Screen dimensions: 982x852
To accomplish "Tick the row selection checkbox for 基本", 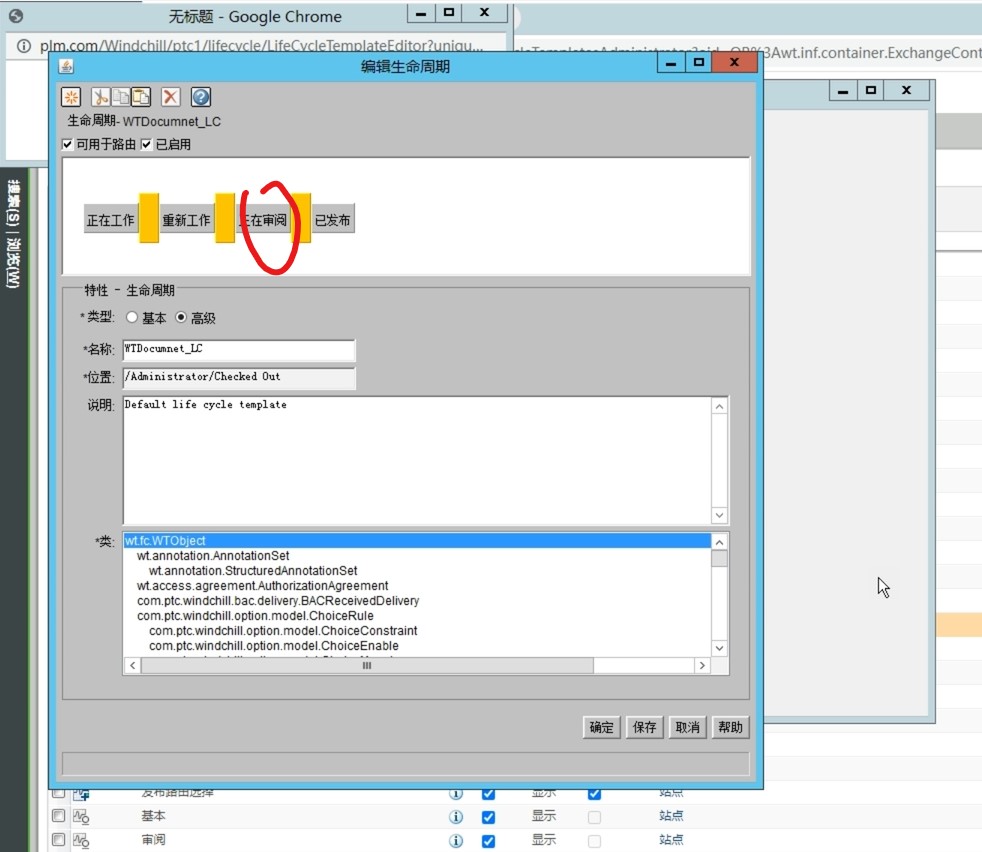I will [58, 816].
